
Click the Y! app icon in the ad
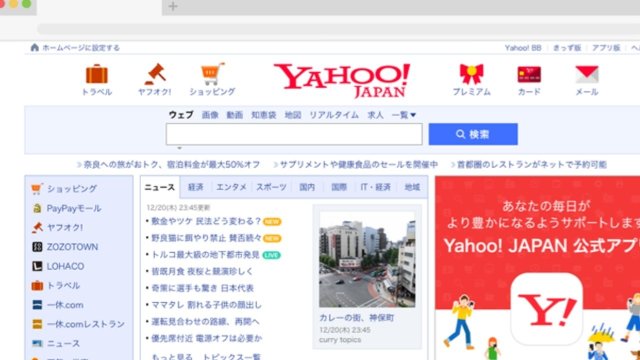(547, 309)
